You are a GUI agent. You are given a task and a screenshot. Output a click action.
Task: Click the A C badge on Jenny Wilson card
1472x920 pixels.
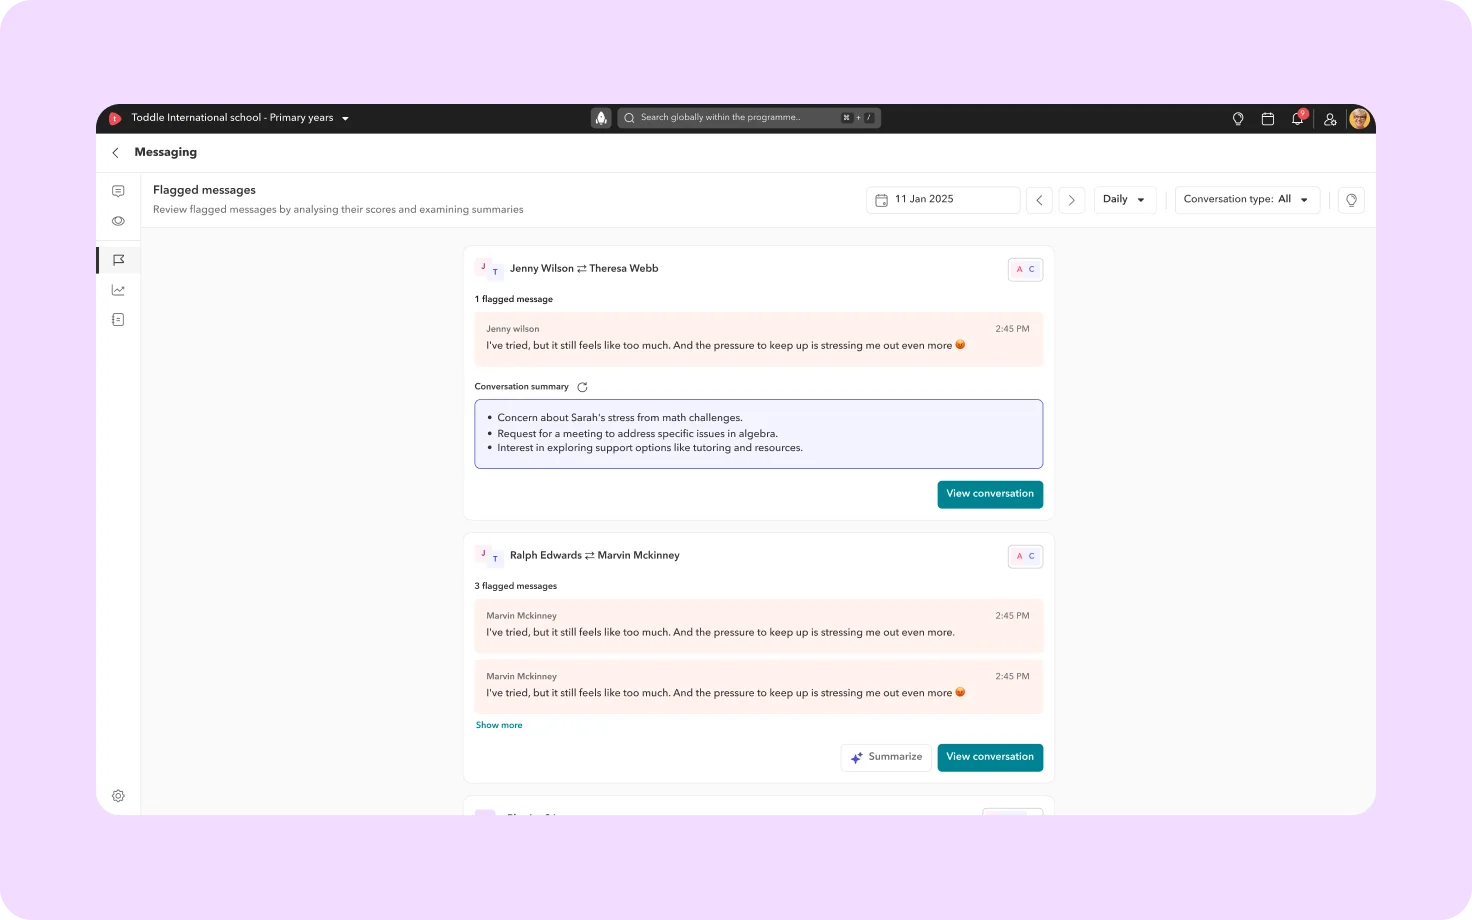[1026, 269]
